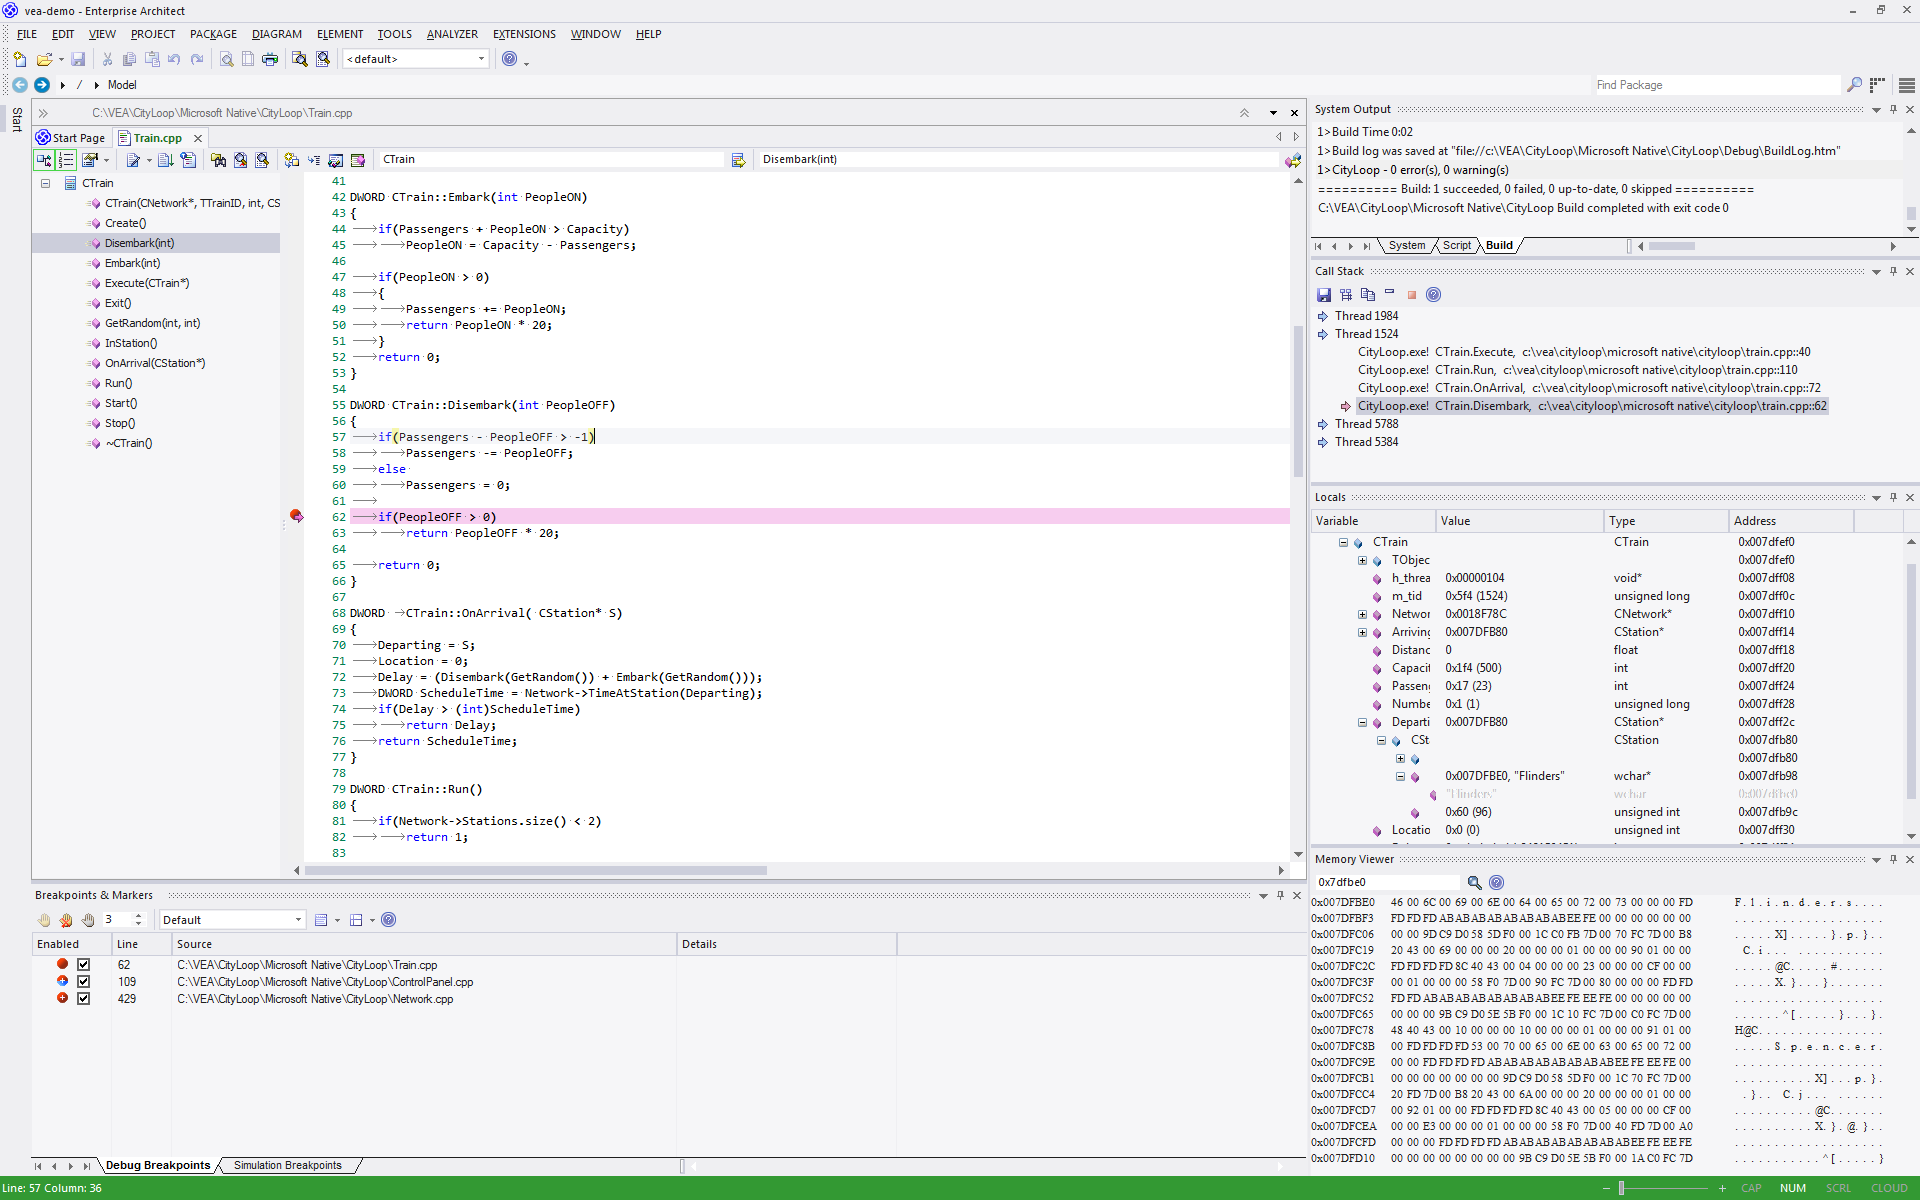Uncheck the breakpoint at line 62 in Train.cpp
The image size is (1920, 1200).
click(x=84, y=964)
